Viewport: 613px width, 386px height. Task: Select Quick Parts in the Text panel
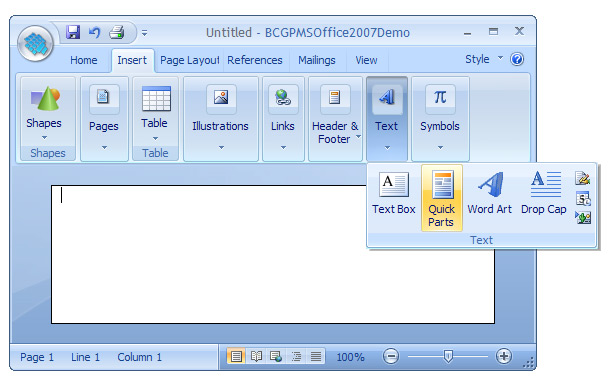tap(442, 198)
